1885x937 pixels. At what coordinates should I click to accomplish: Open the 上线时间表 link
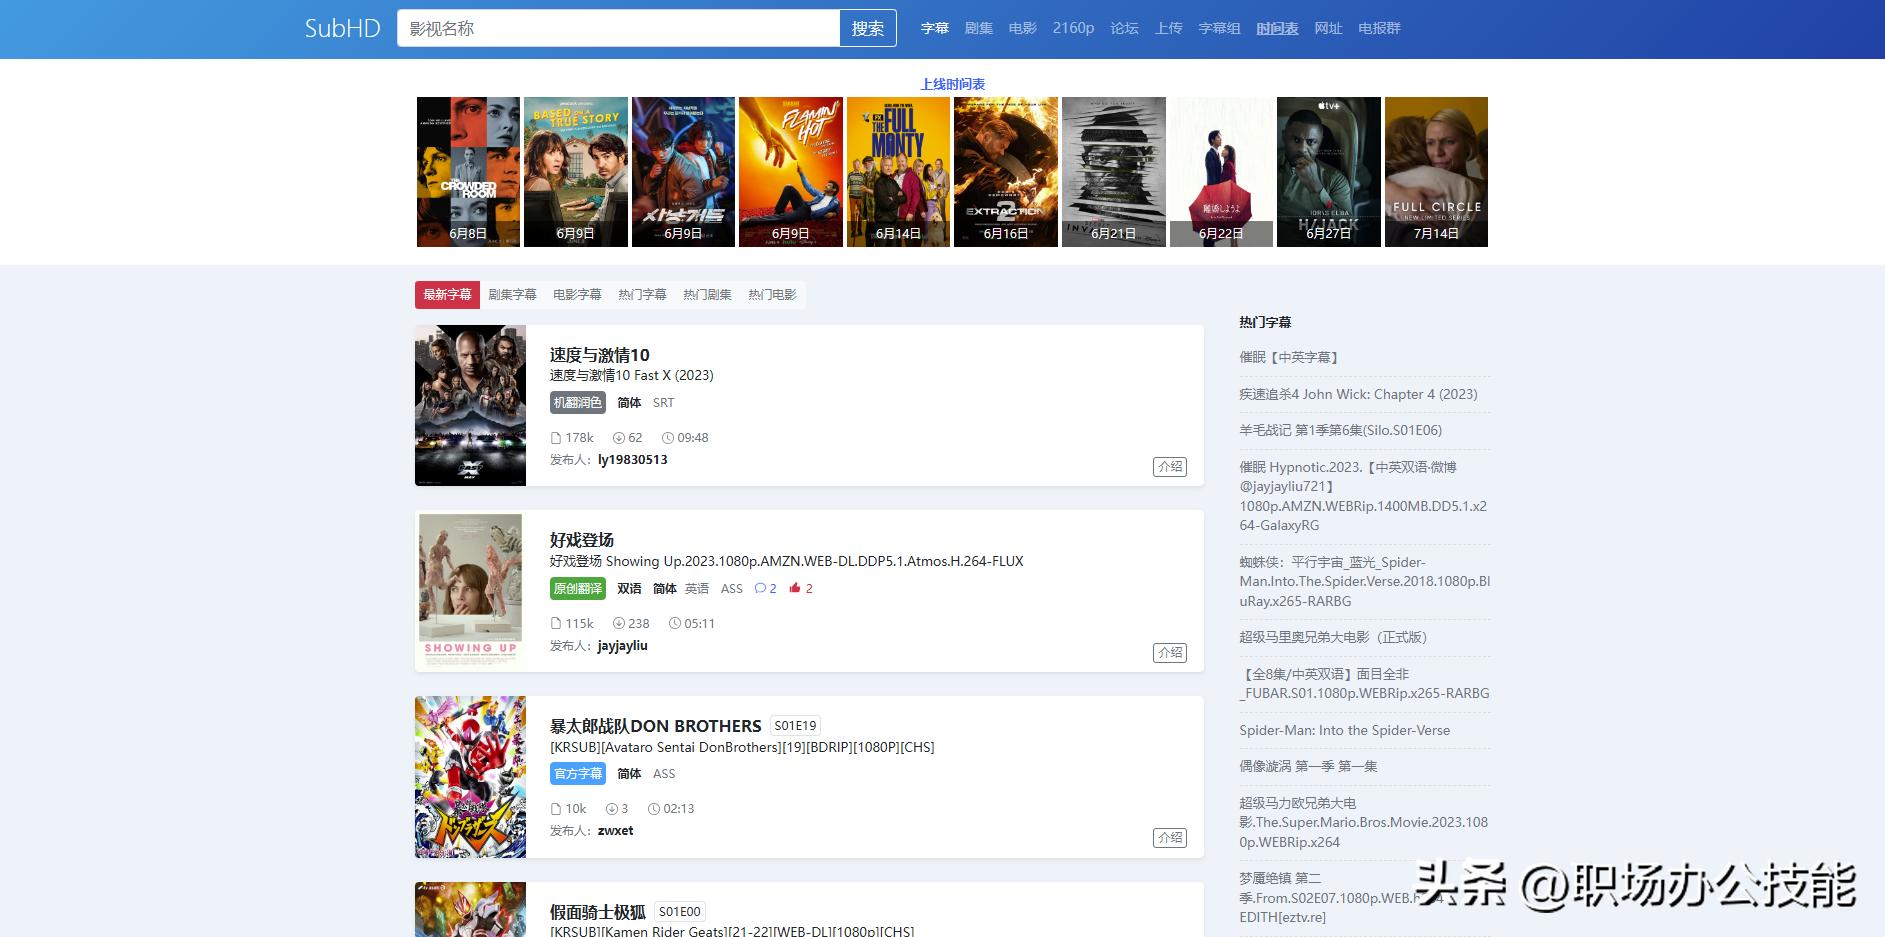coord(952,84)
